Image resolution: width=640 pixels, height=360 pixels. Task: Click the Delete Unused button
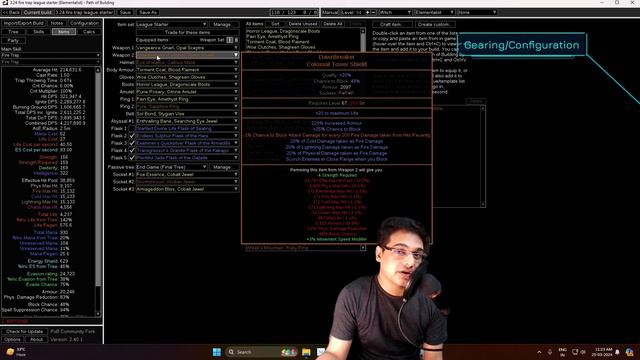click(x=302, y=24)
